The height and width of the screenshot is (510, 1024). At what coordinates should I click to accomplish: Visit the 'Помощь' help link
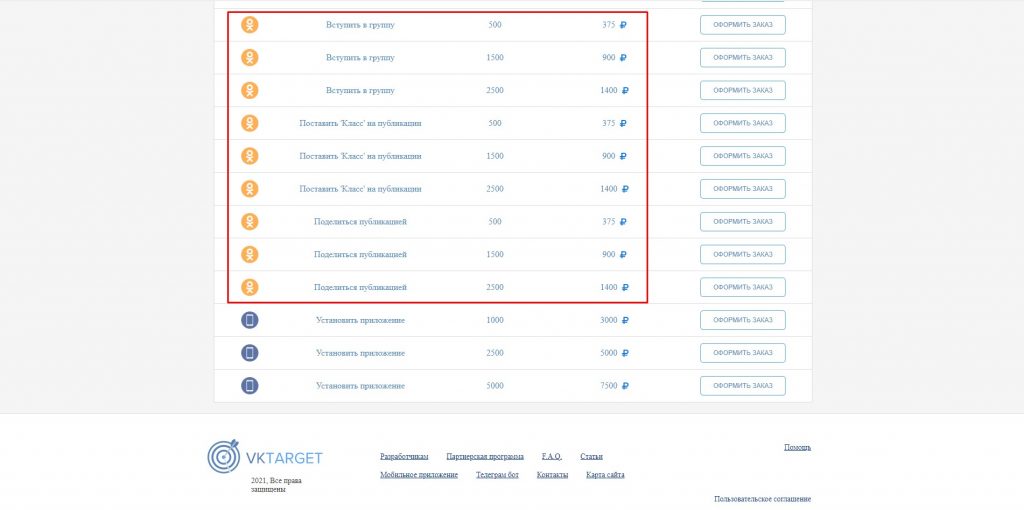[797, 447]
